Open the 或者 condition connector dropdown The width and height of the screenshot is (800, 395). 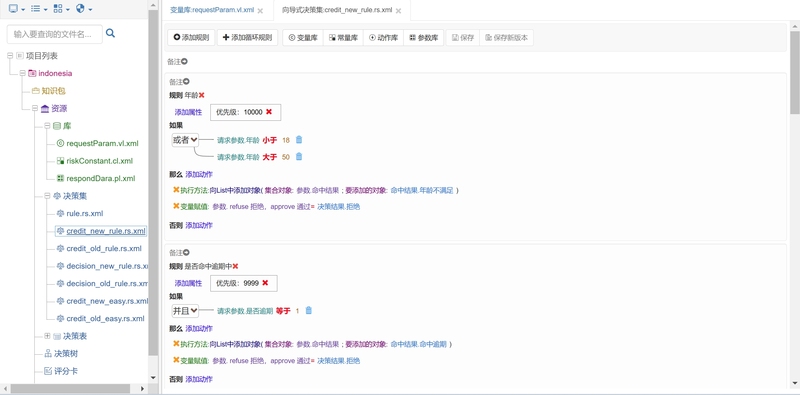pyautogui.click(x=185, y=139)
